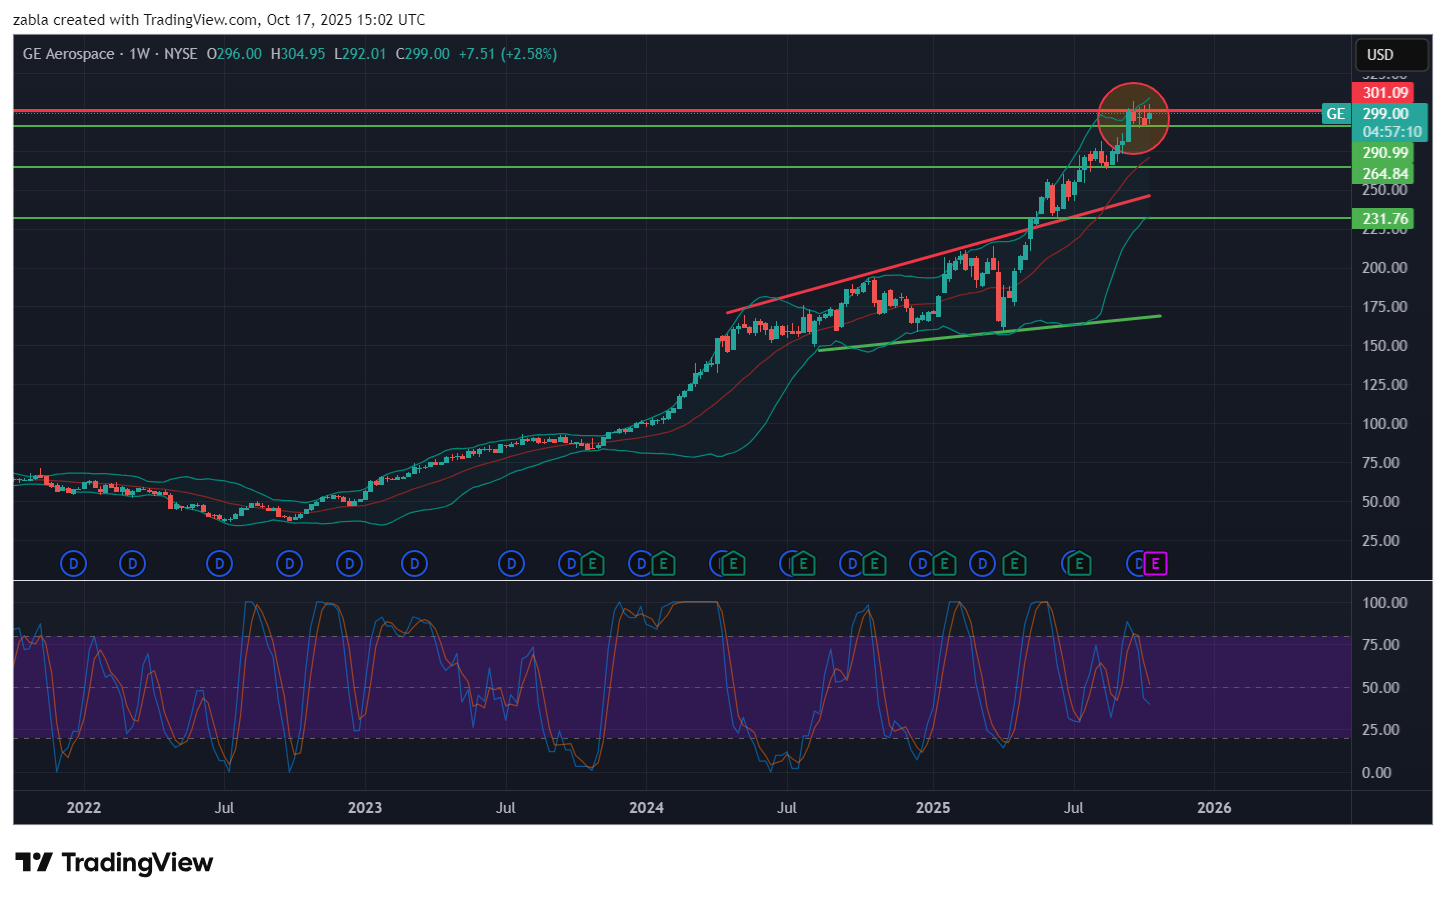
Task: Open the USD currency dropdown
Action: [1380, 55]
